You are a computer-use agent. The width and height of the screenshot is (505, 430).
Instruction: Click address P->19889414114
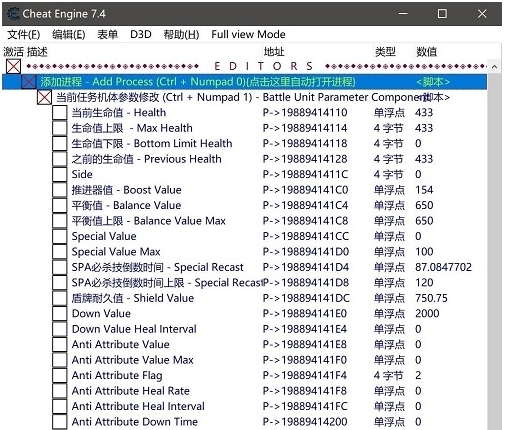[305, 128]
